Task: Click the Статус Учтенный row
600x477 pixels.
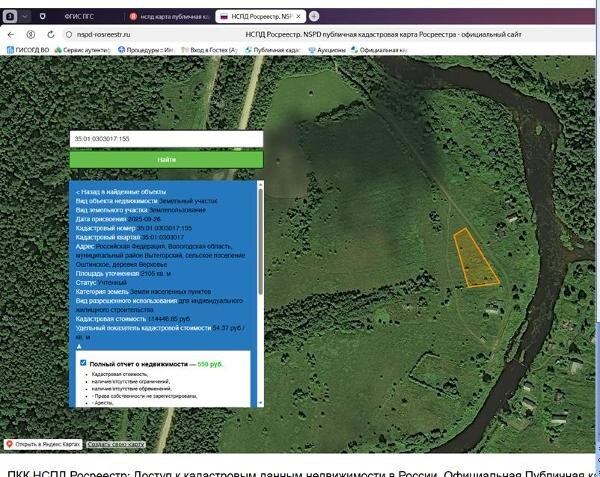Action: (x=101, y=283)
